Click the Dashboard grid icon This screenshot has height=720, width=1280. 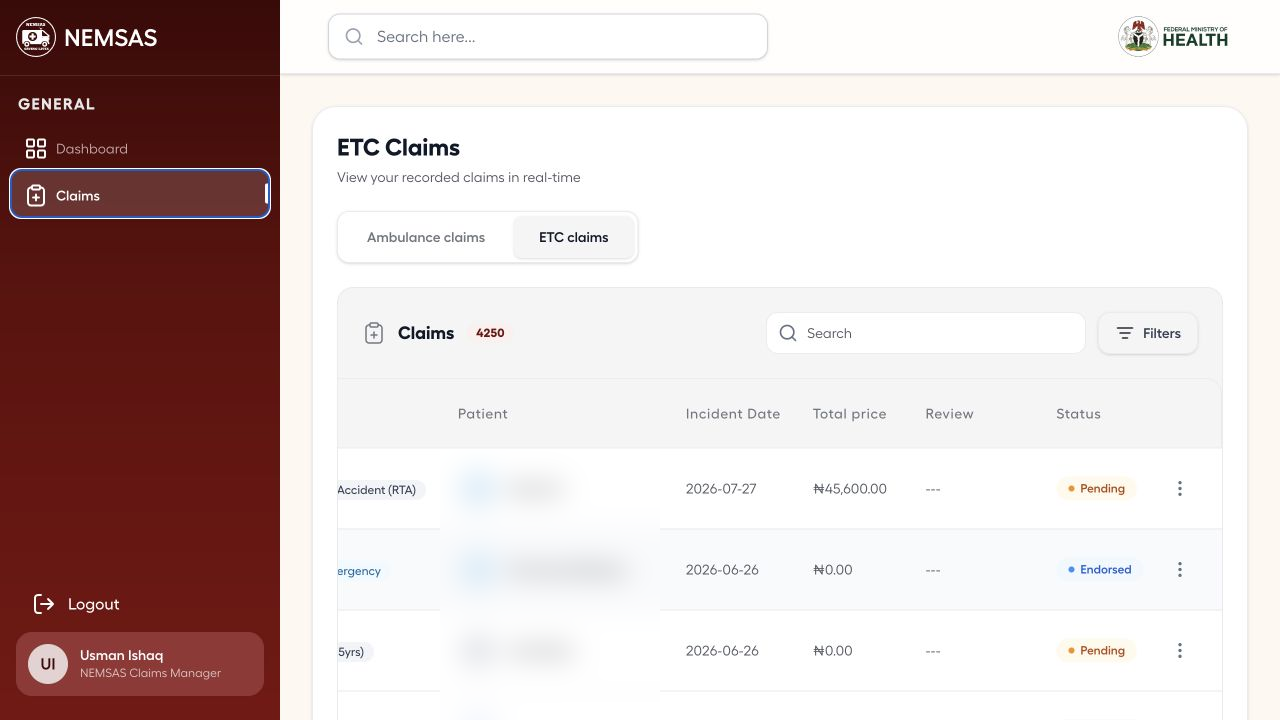[x=36, y=149]
